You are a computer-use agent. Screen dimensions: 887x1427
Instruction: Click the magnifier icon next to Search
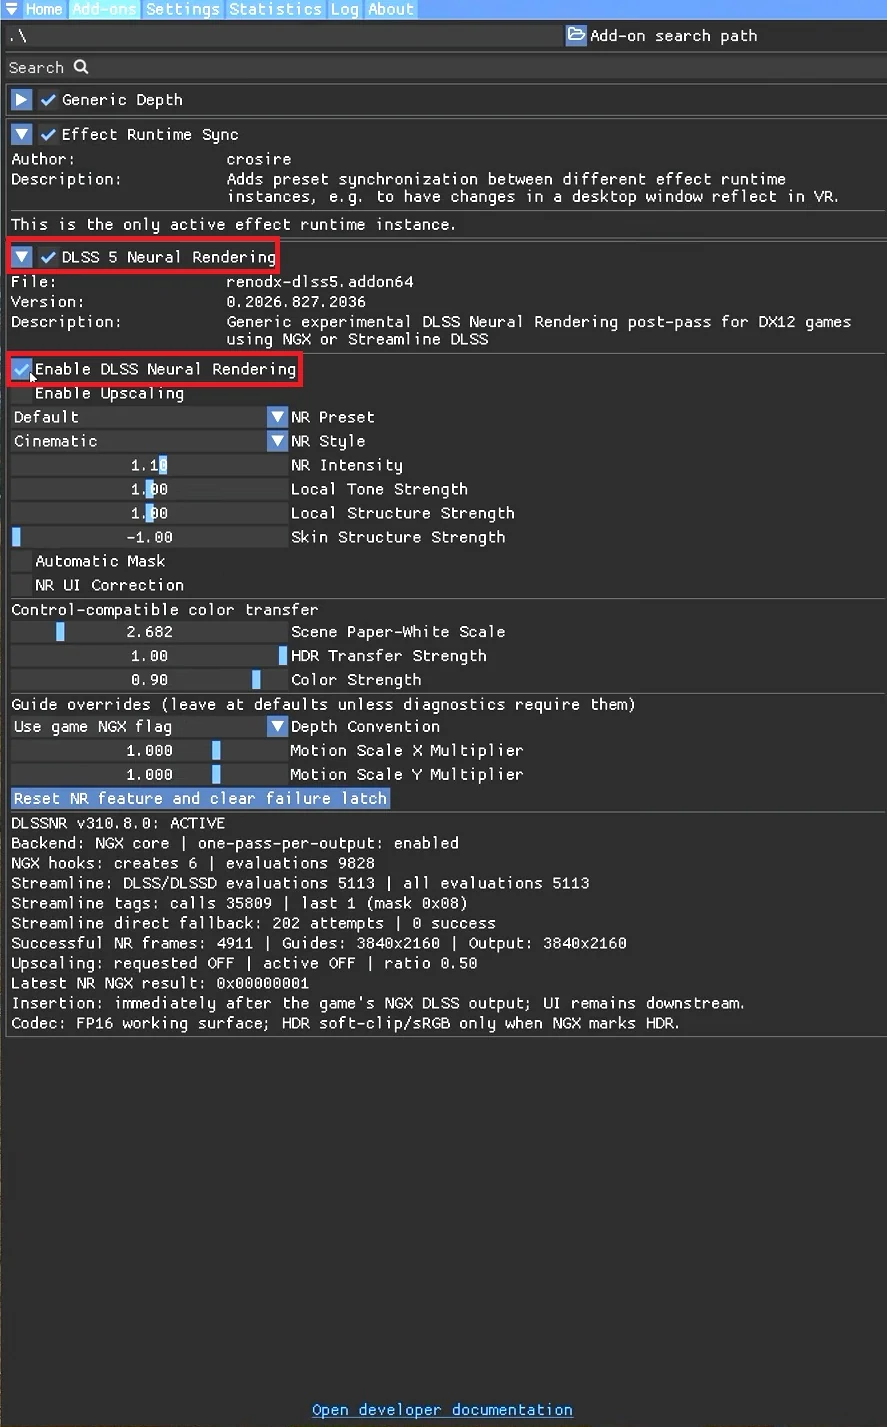(81, 67)
